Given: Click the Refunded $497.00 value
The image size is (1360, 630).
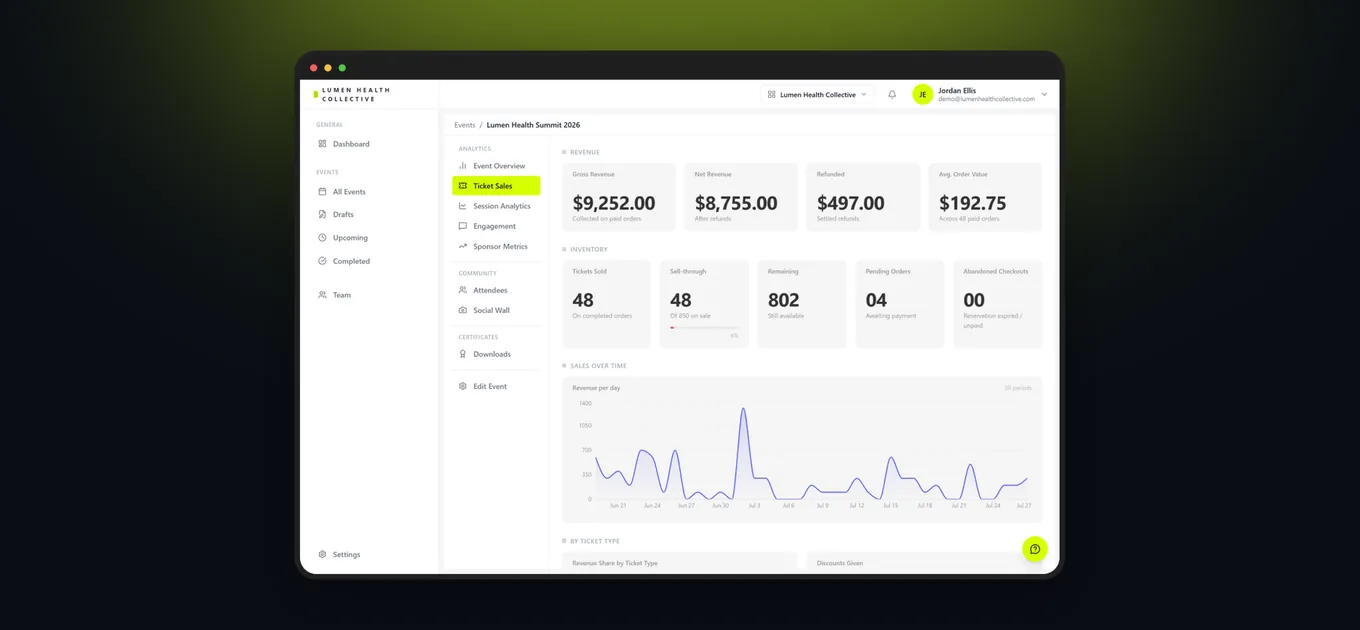Looking at the screenshot, I should pos(851,203).
